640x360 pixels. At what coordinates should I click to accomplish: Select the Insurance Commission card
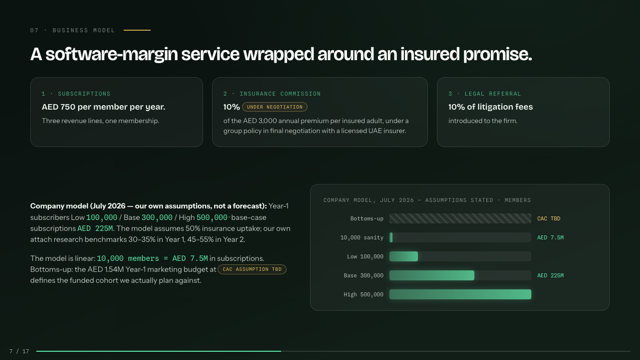tap(320, 112)
